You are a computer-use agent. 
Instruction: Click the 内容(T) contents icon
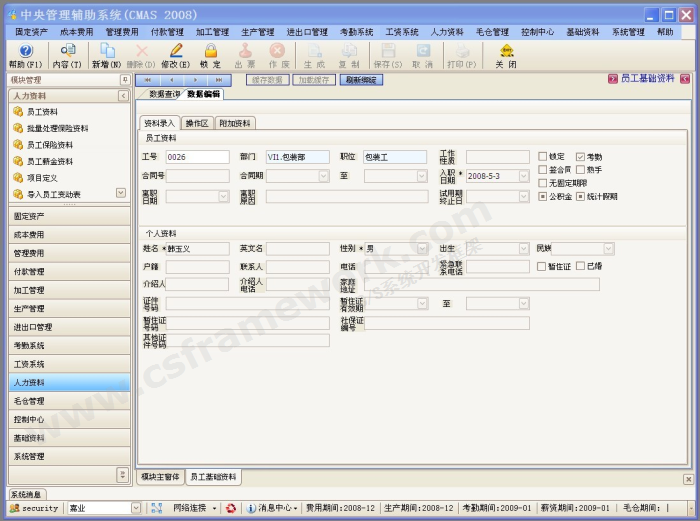(67, 51)
